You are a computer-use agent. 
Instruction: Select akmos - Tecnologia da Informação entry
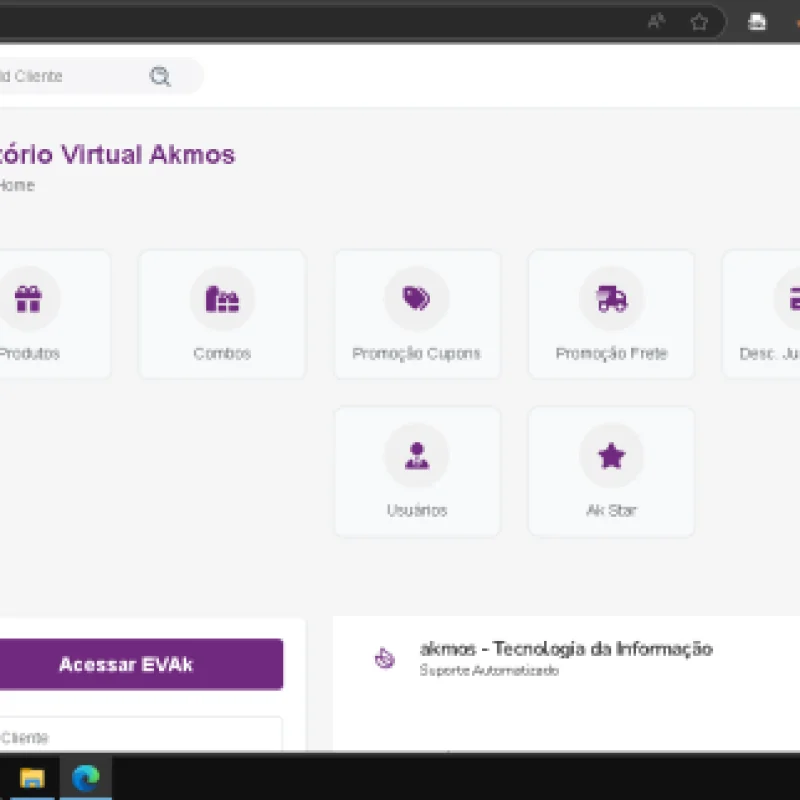[565, 649]
